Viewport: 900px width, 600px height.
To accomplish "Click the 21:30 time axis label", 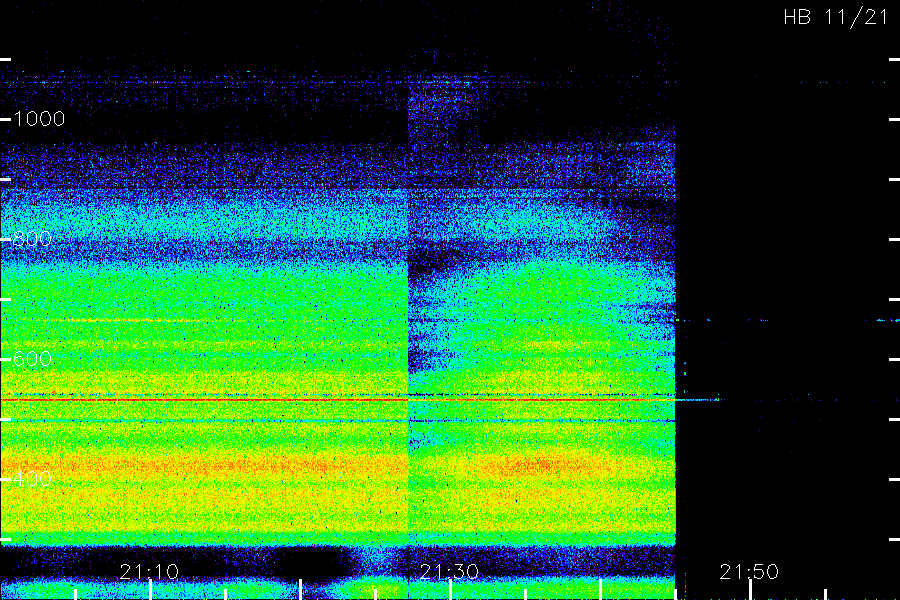I will 449,571.
